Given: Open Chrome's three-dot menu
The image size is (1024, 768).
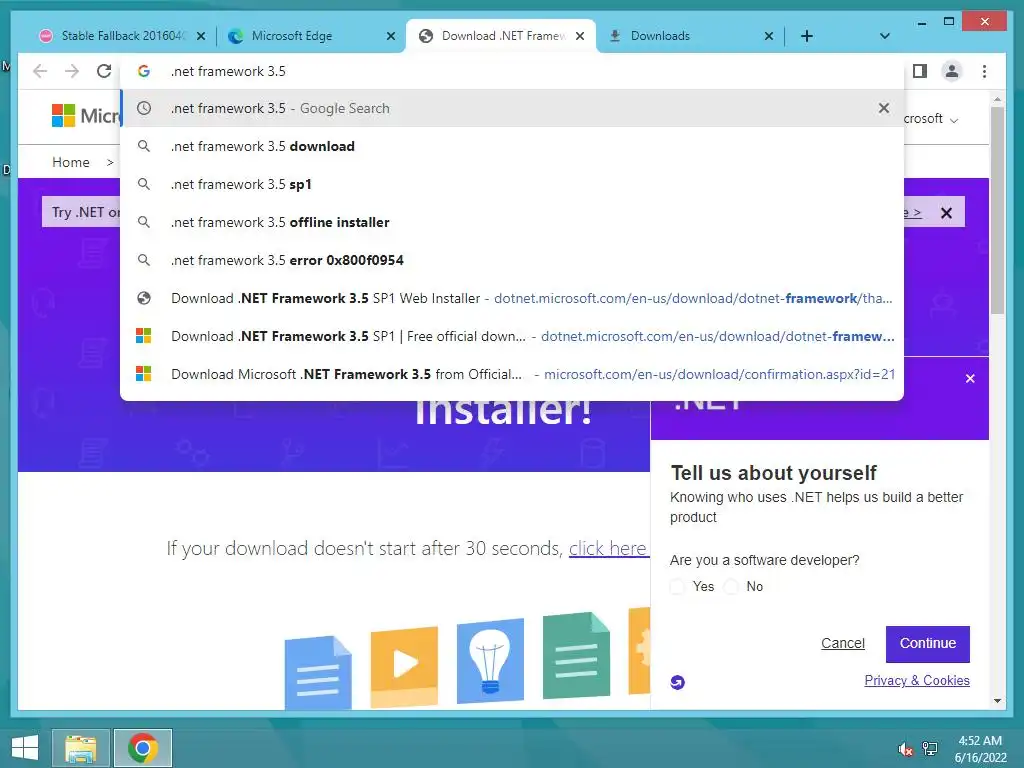Looking at the screenshot, I should click(x=984, y=71).
